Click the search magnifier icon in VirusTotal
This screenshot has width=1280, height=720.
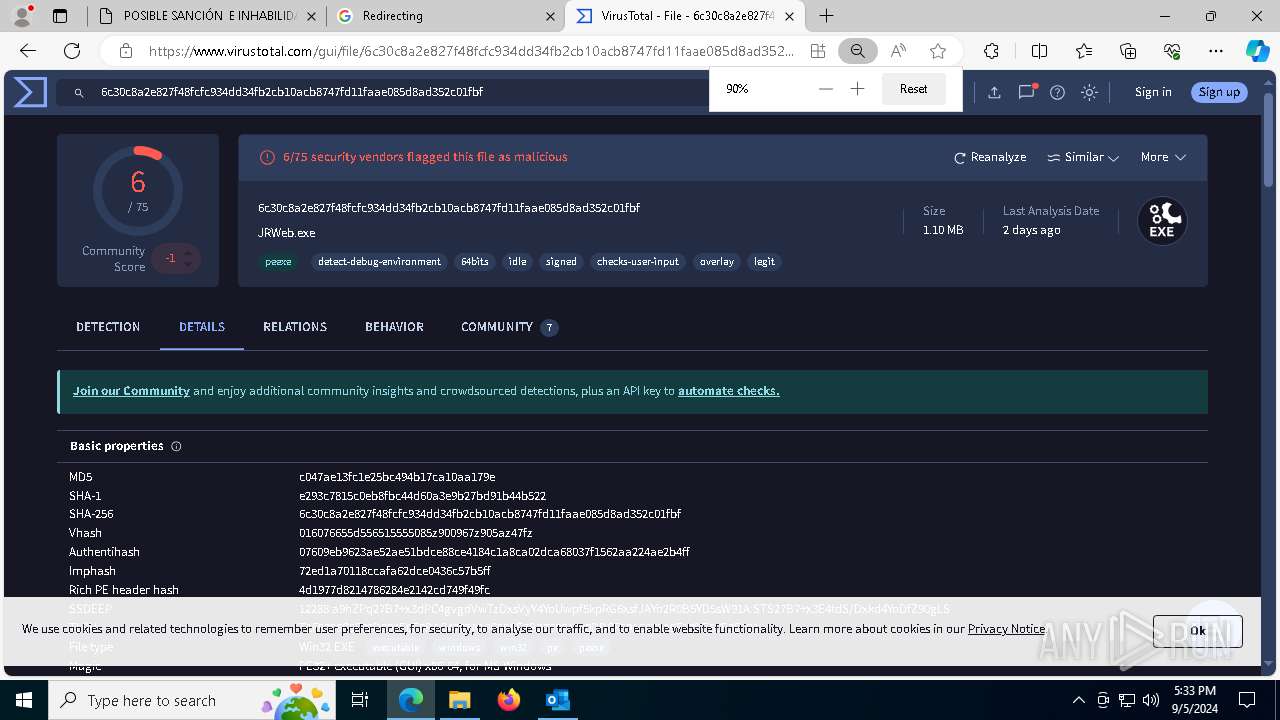(79, 92)
